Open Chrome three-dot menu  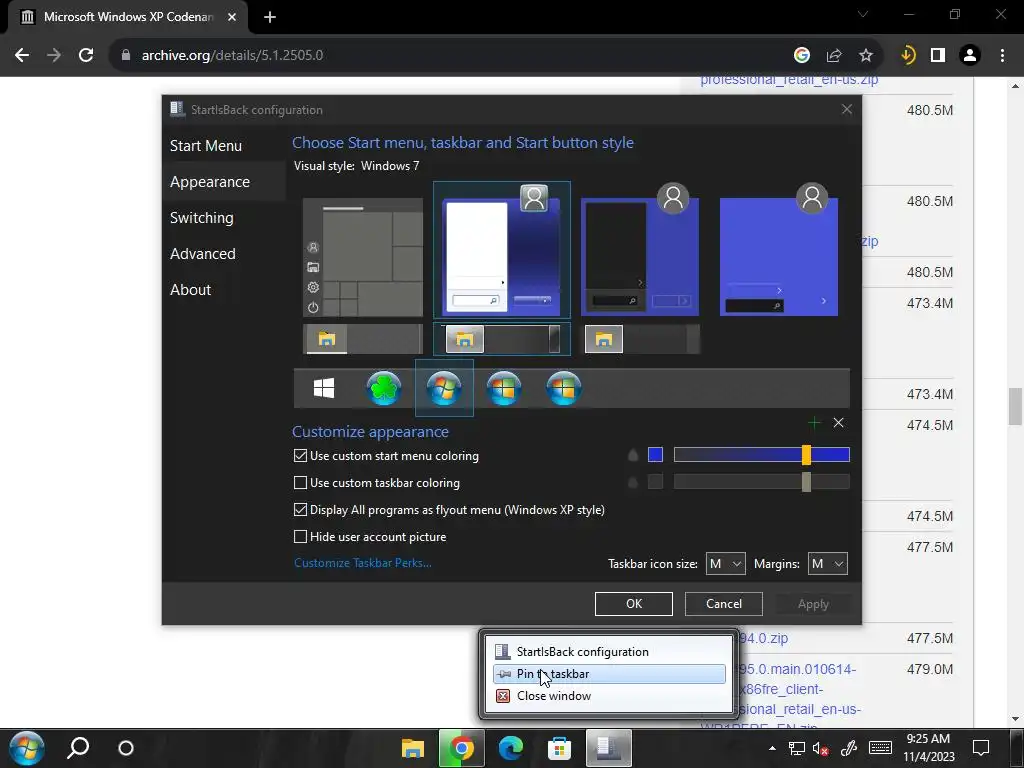pos(1002,56)
